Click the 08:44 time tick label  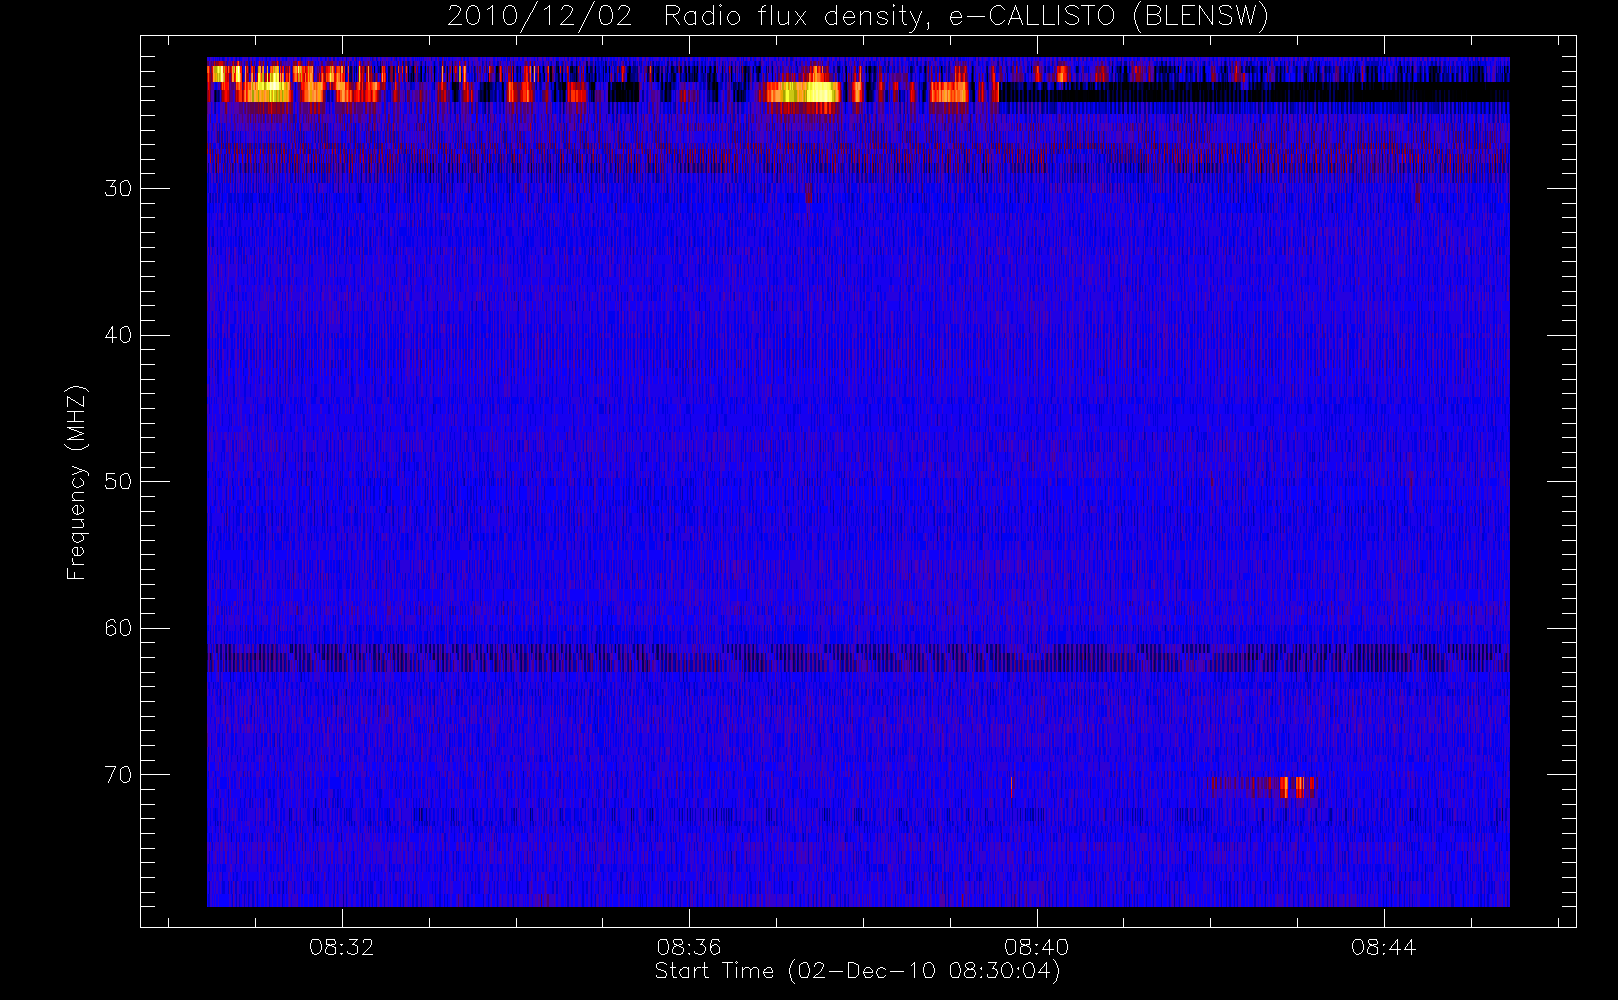click(x=1384, y=947)
